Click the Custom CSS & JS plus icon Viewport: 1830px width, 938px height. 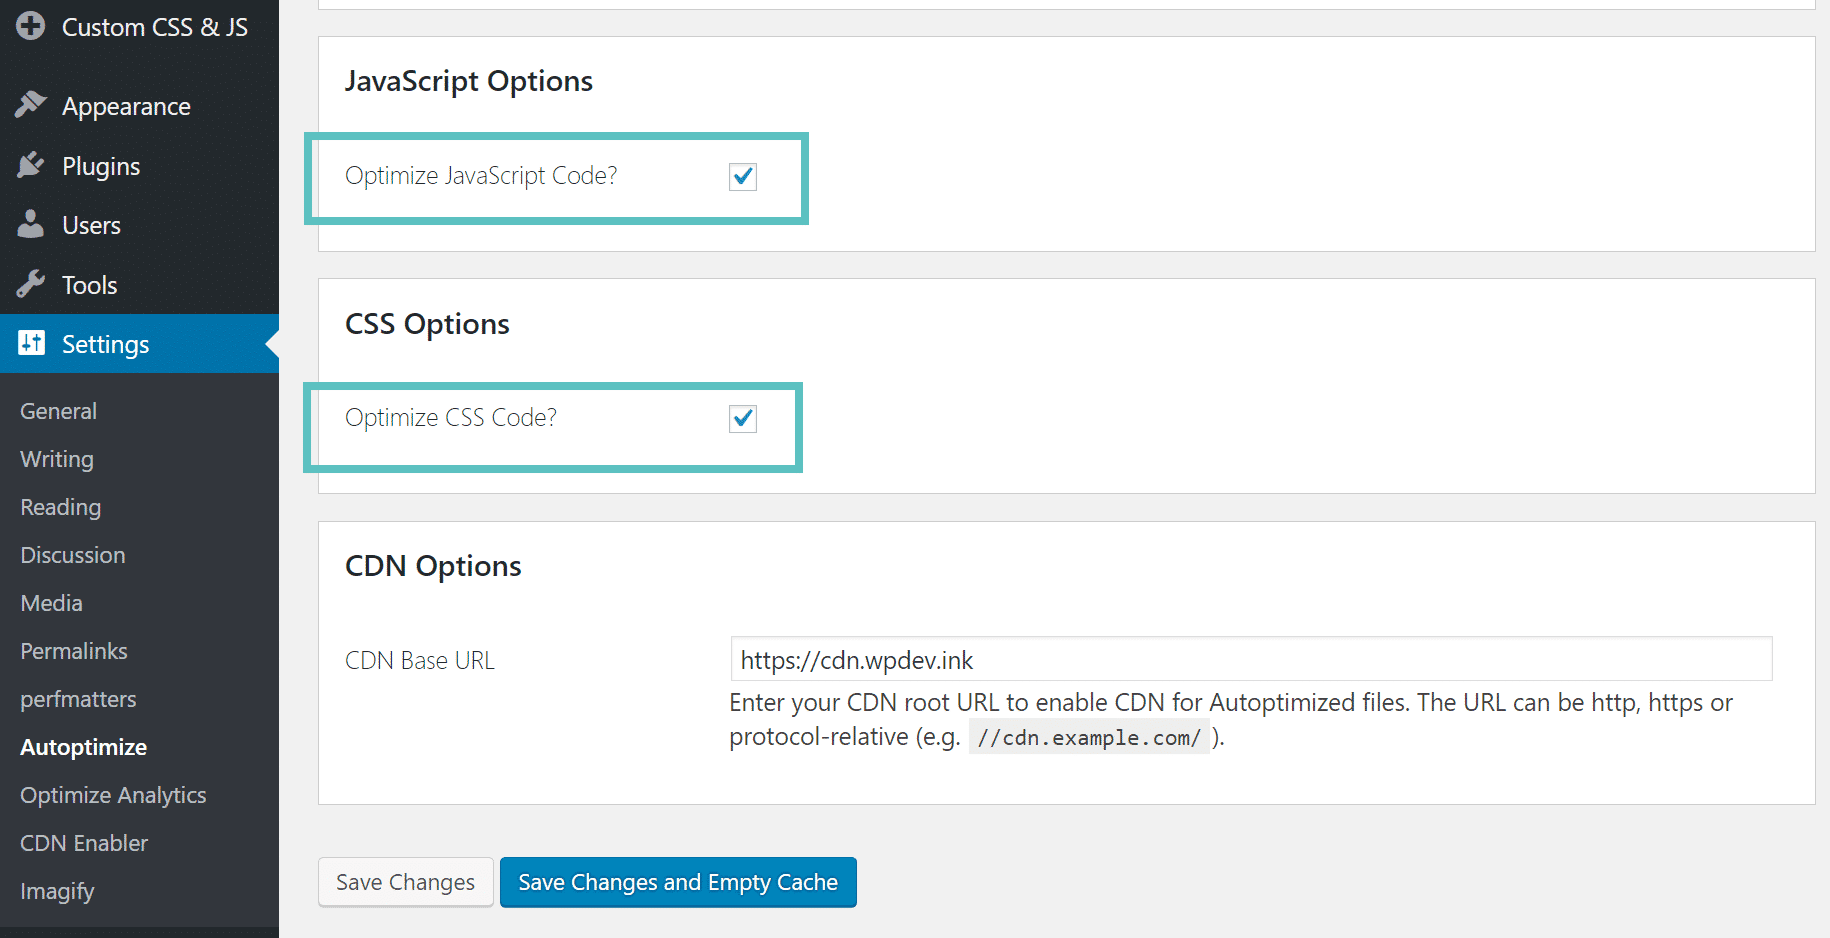pyautogui.click(x=30, y=26)
